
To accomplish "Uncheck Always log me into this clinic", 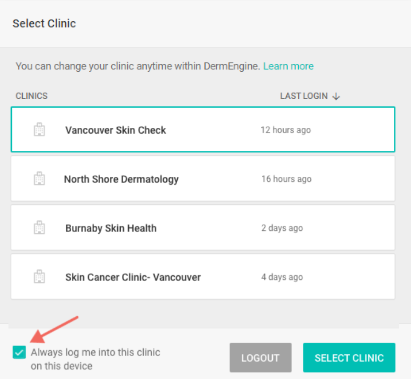I will tap(19, 352).
